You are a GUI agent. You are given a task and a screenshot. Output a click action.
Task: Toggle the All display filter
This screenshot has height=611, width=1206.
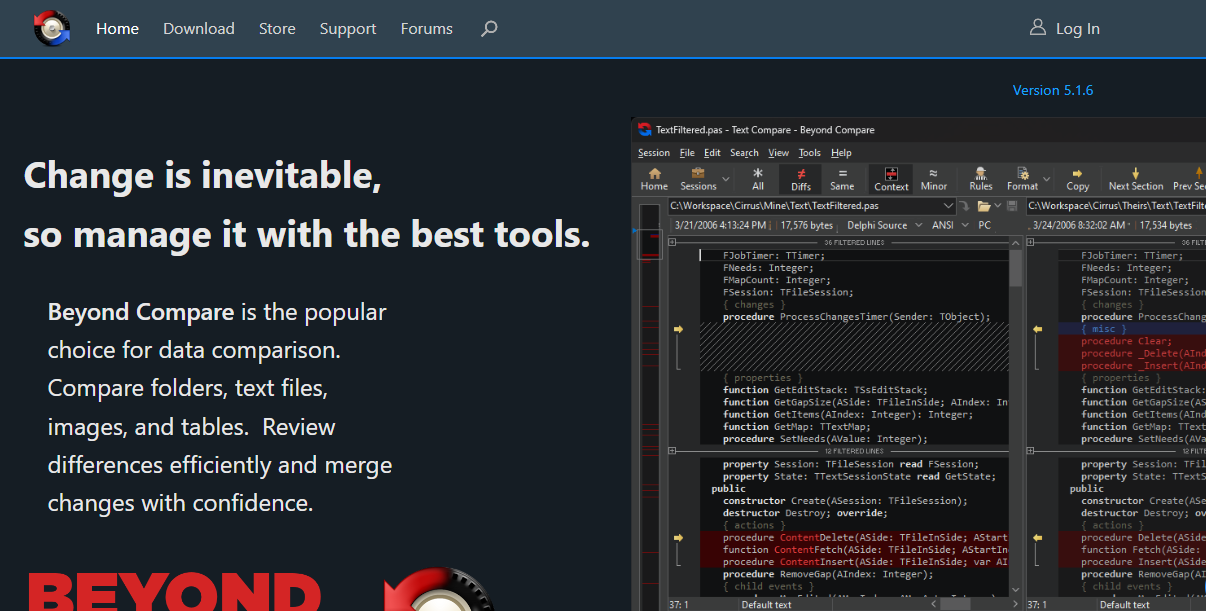pos(758,179)
